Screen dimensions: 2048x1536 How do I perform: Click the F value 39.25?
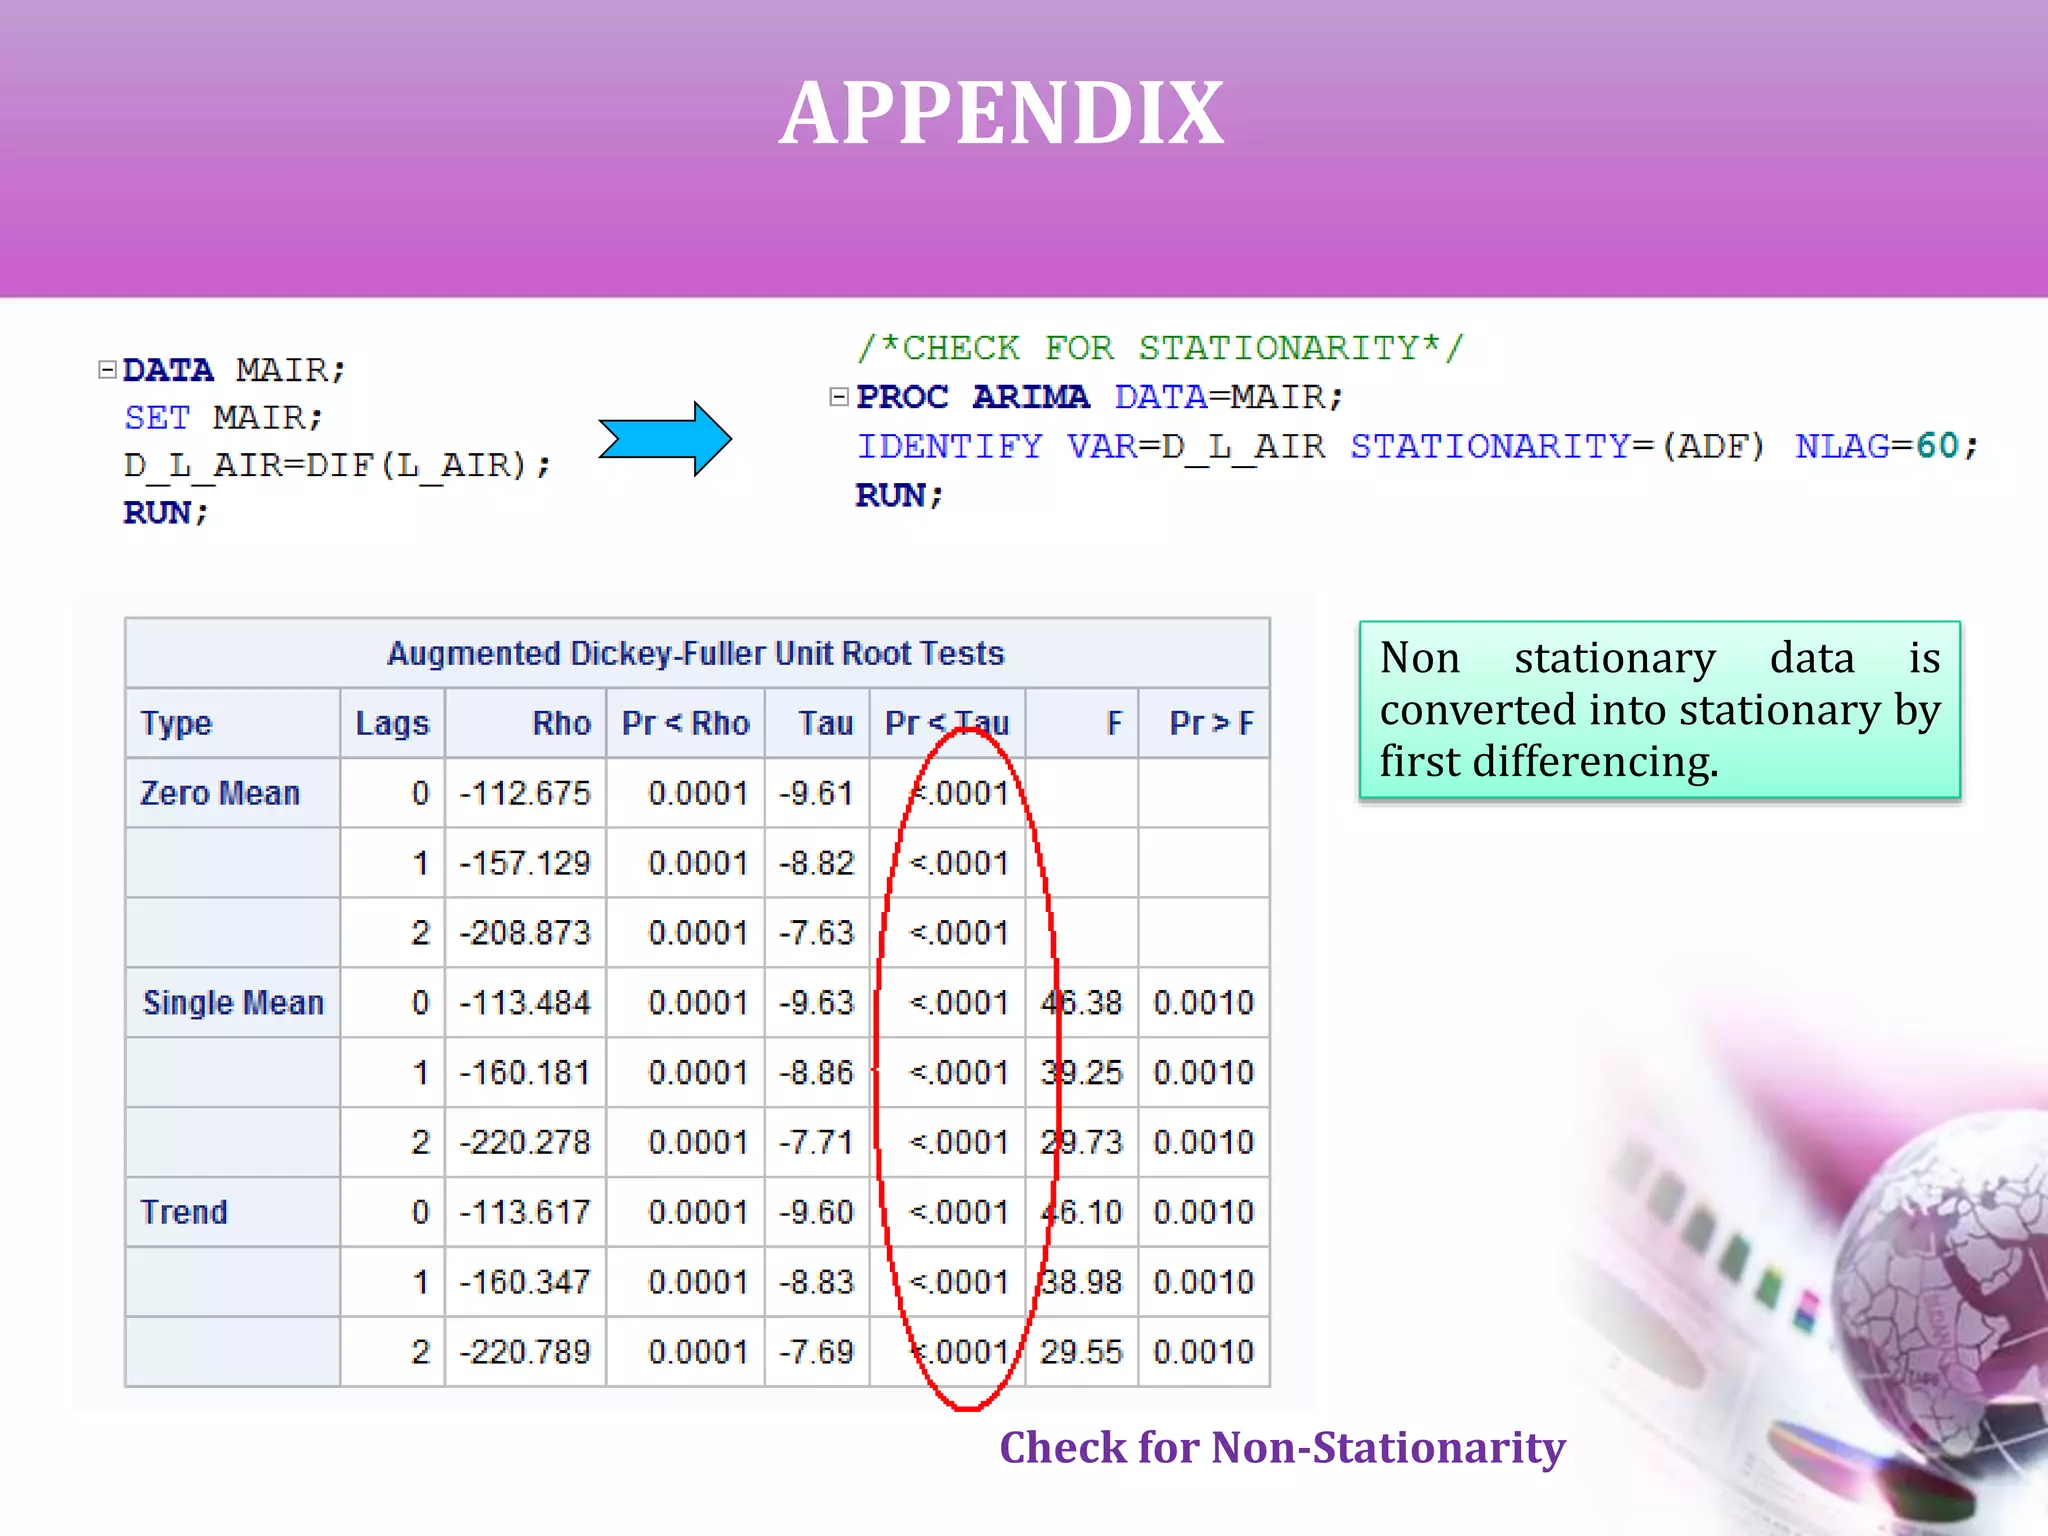1081,1072
